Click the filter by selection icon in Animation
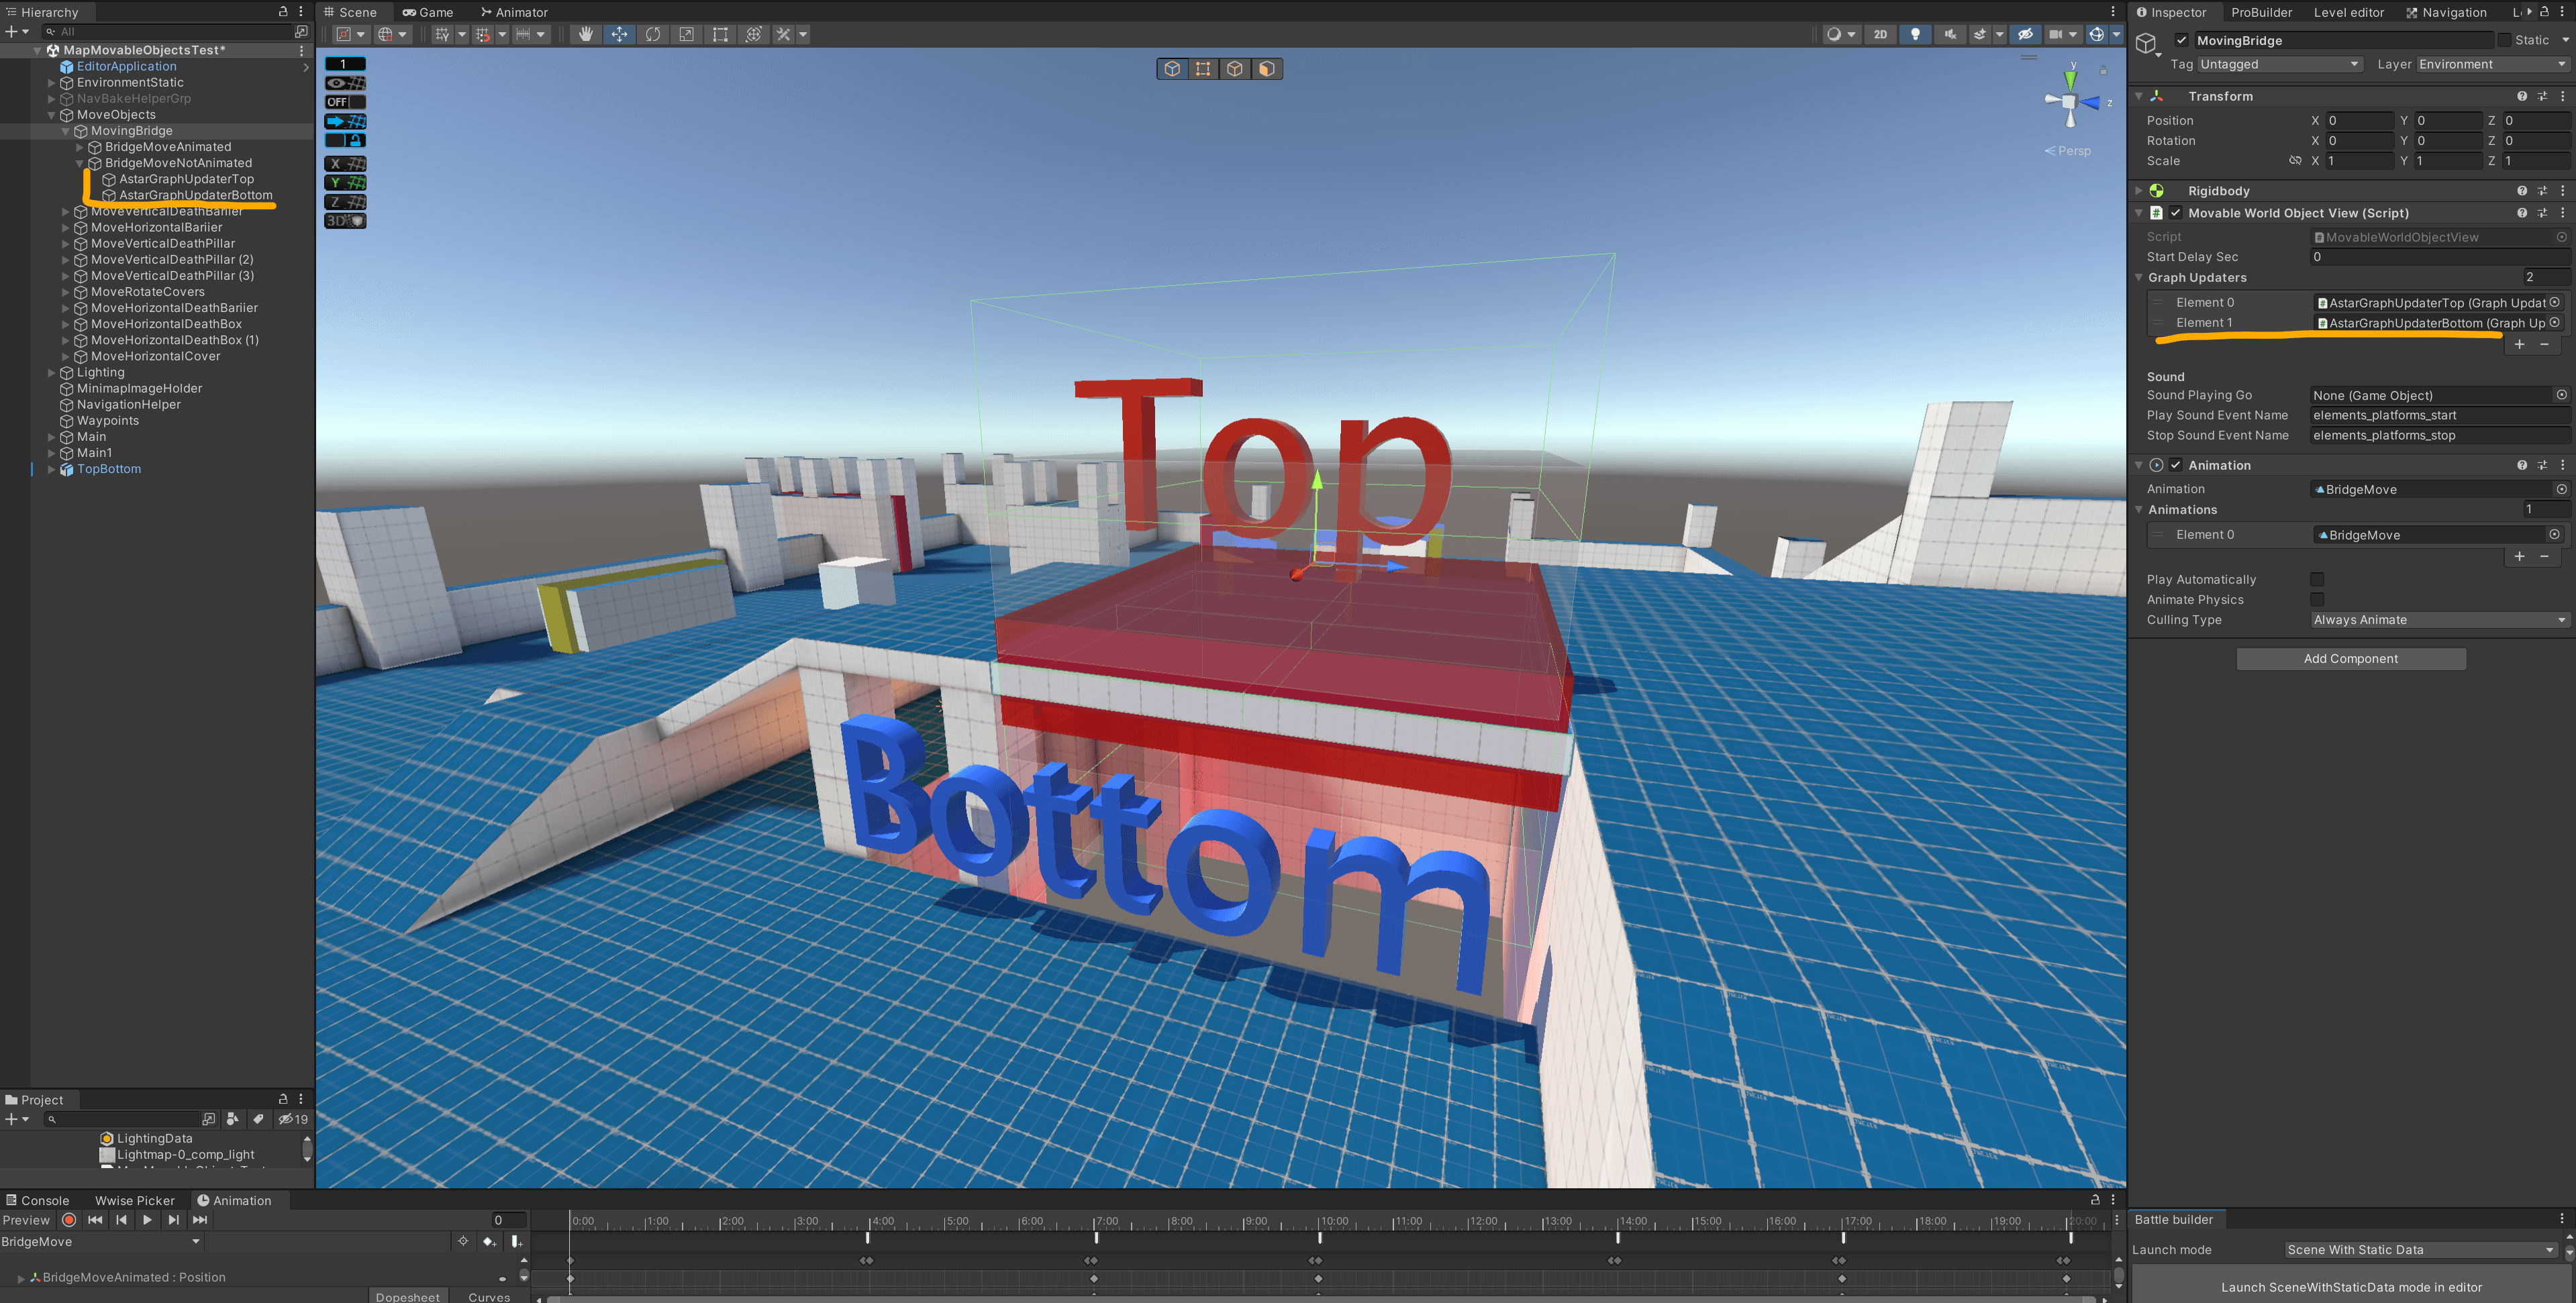 462,1241
